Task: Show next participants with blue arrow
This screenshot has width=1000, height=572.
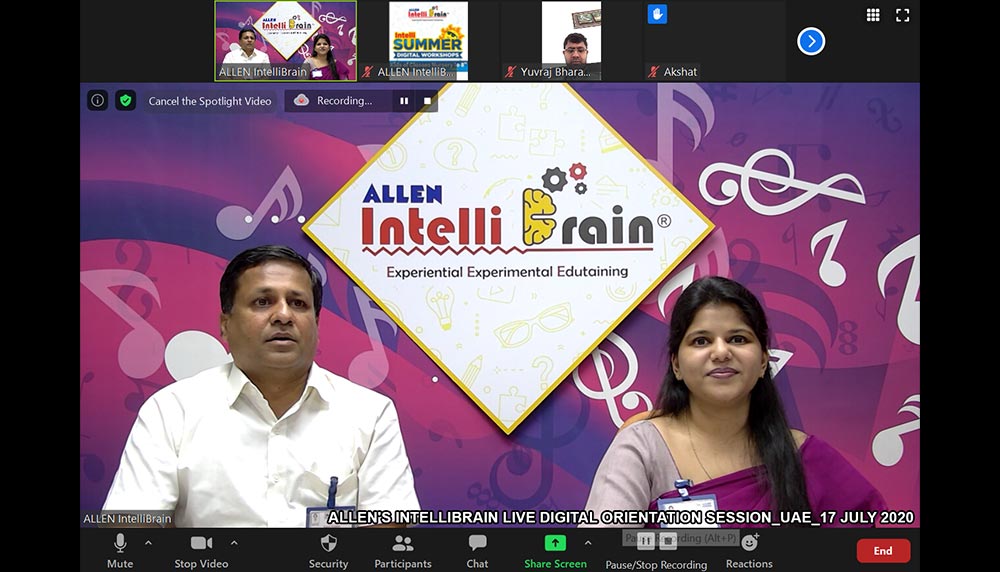Action: (x=811, y=41)
